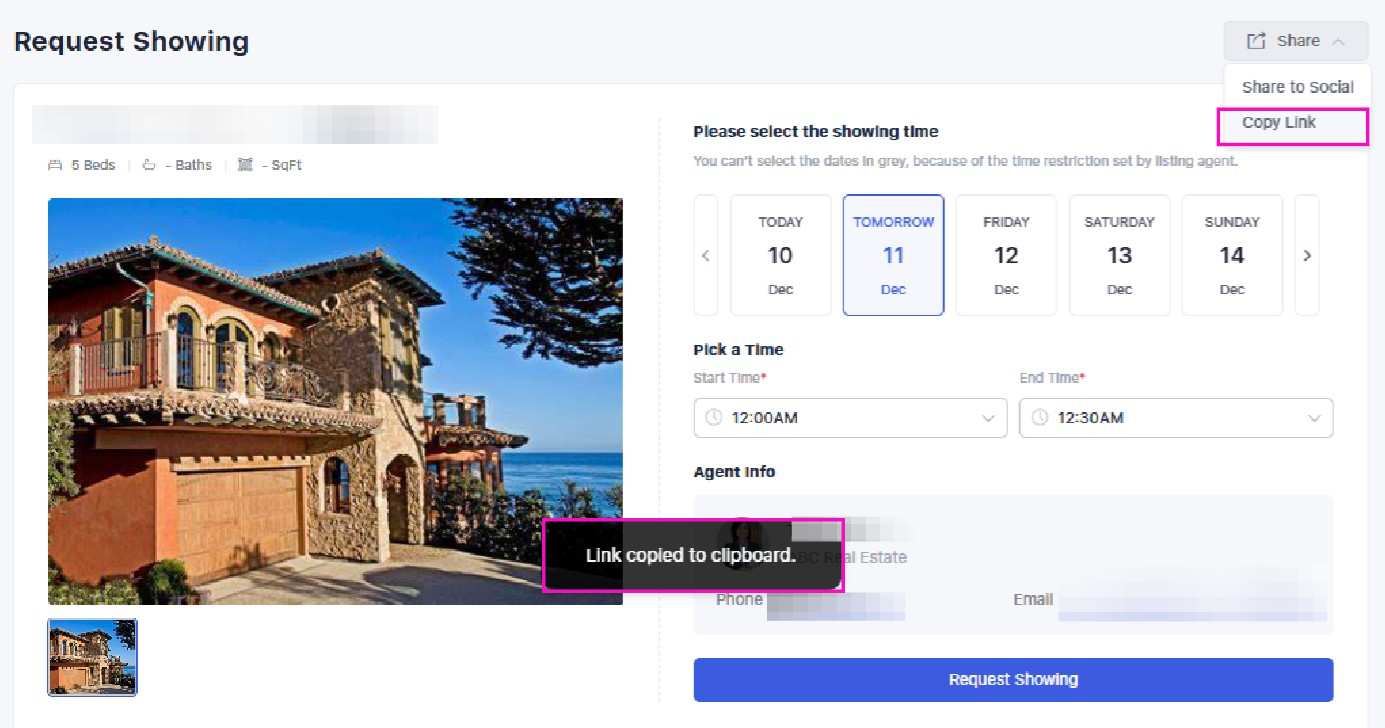The image size is (1385, 728).
Task: Go to previous dates arrow
Action: 706,255
